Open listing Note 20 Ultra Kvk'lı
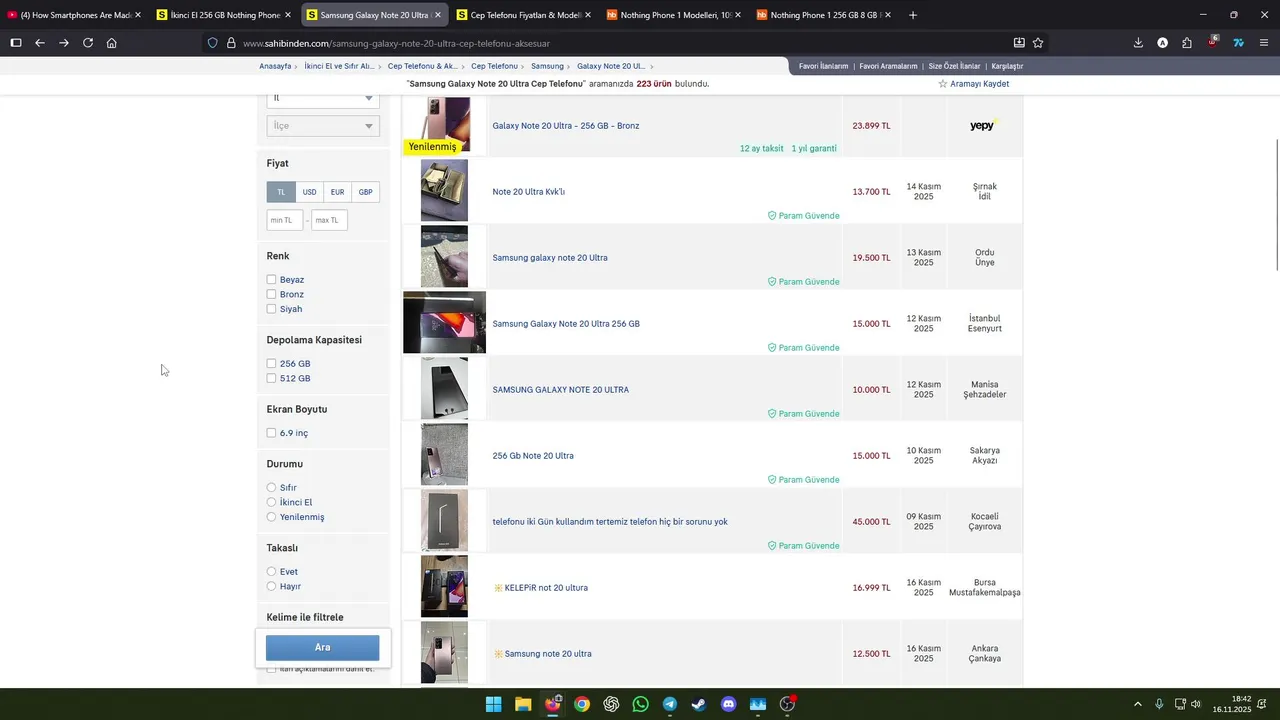Viewport: 1280px width, 720px height. [x=528, y=192]
